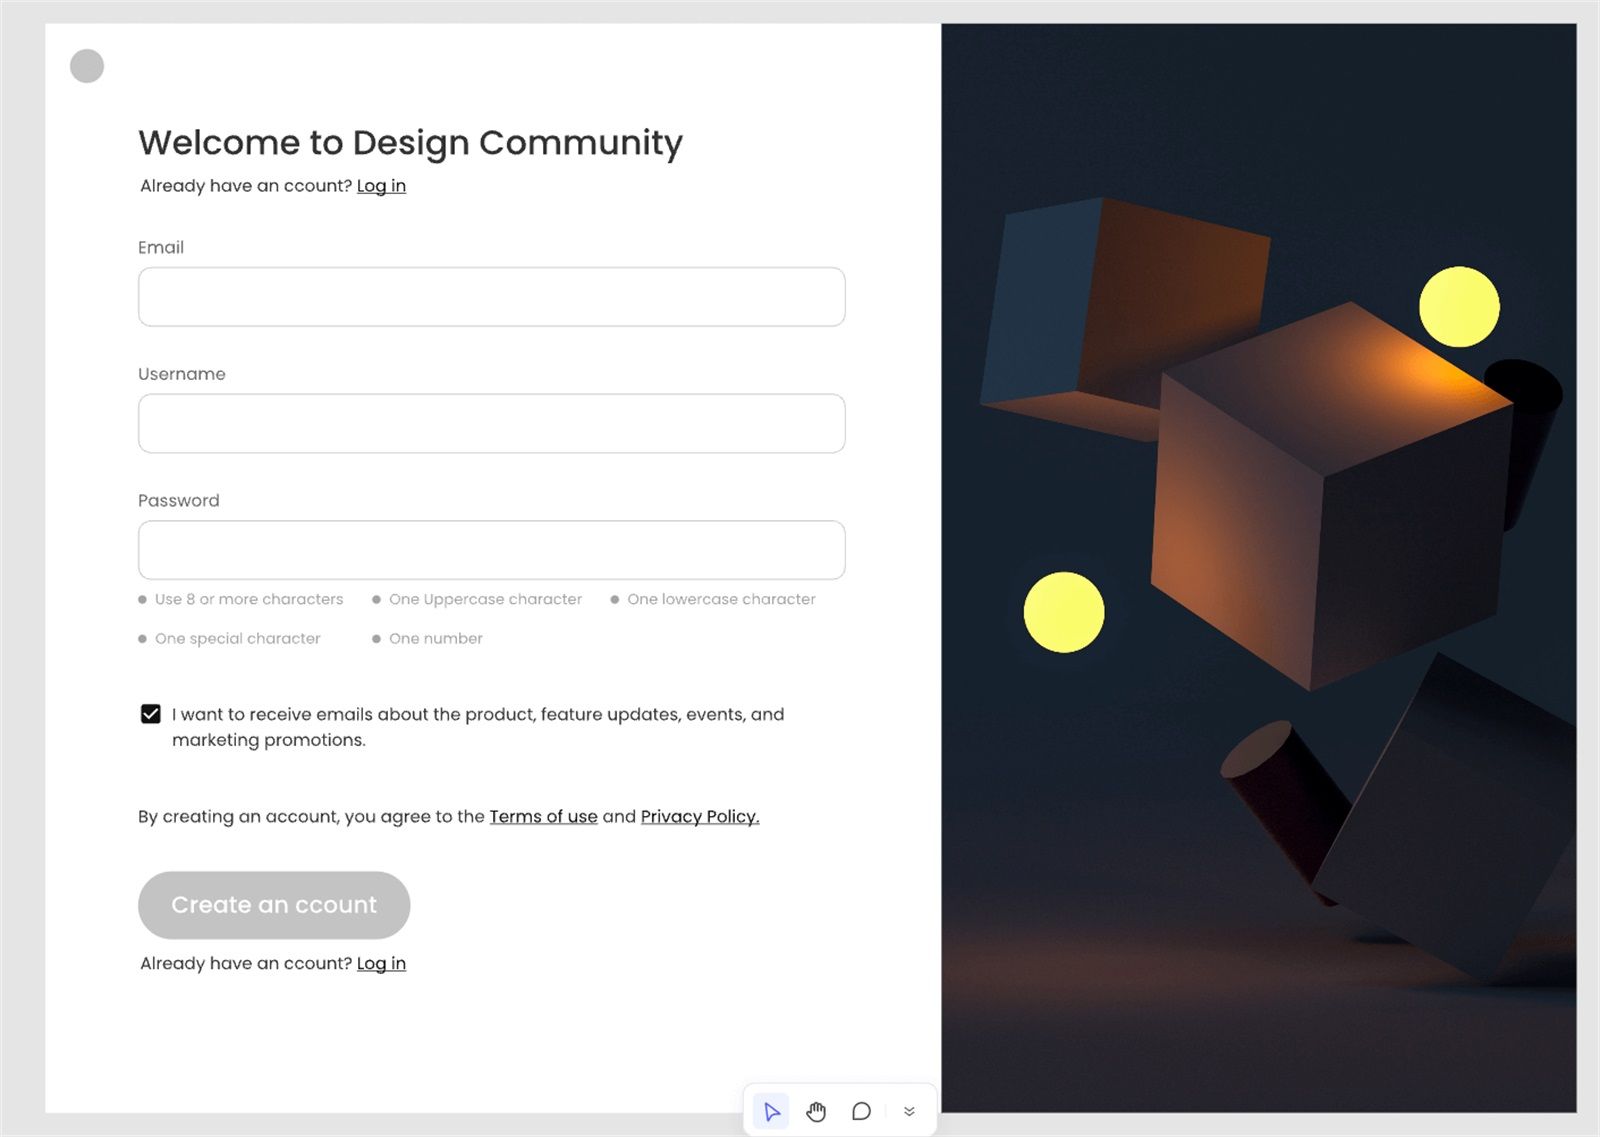Collapse the bottom toolbar with double chevron
Screen dimensions: 1600x1137
pyautogui.click(x=909, y=1111)
